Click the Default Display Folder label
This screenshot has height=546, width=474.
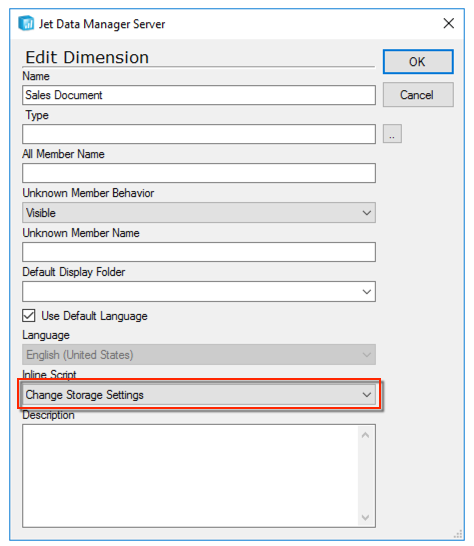[73, 272]
